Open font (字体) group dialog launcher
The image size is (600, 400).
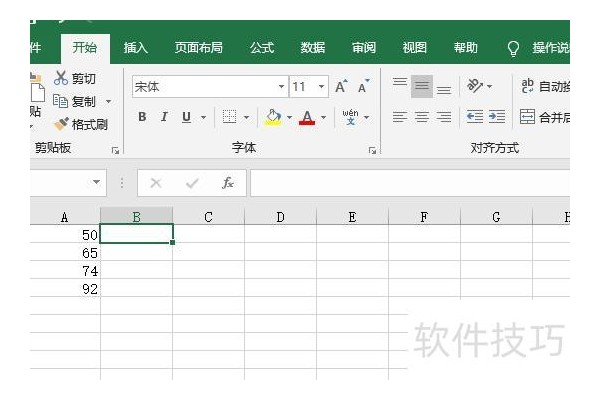pyautogui.click(x=372, y=150)
